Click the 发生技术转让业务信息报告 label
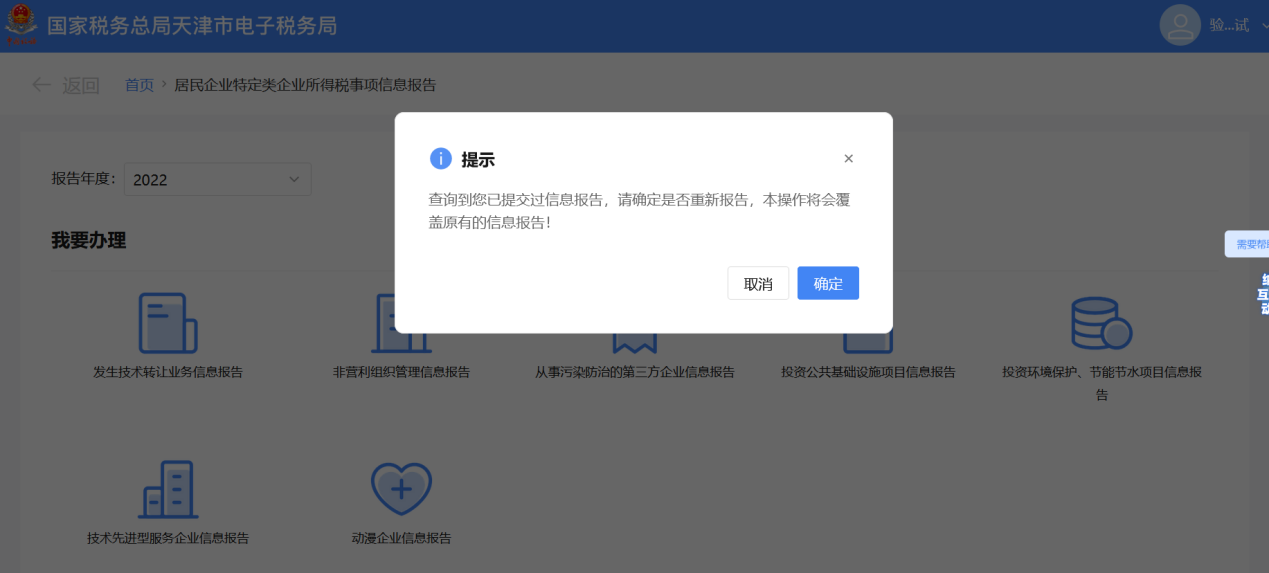Screen dimensions: 1269x573 [x=168, y=372]
